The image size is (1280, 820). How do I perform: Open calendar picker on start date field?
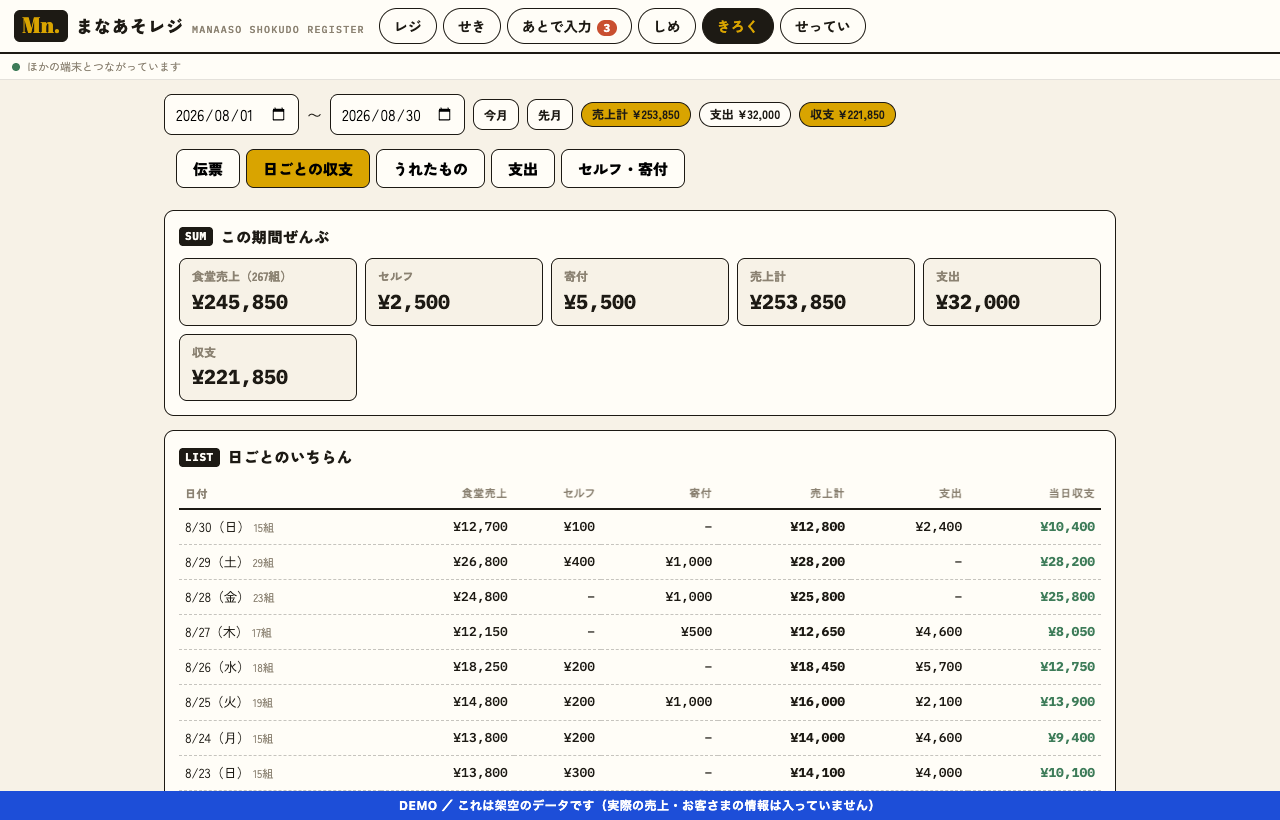click(278, 115)
